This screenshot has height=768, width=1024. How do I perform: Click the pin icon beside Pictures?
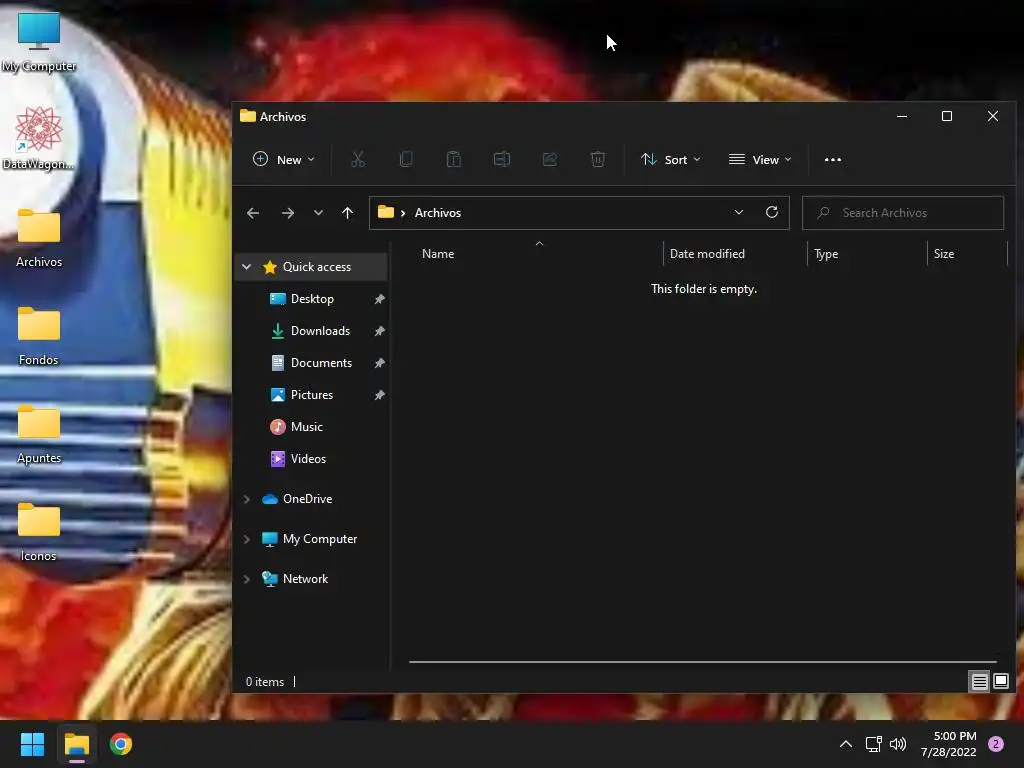[x=379, y=395]
